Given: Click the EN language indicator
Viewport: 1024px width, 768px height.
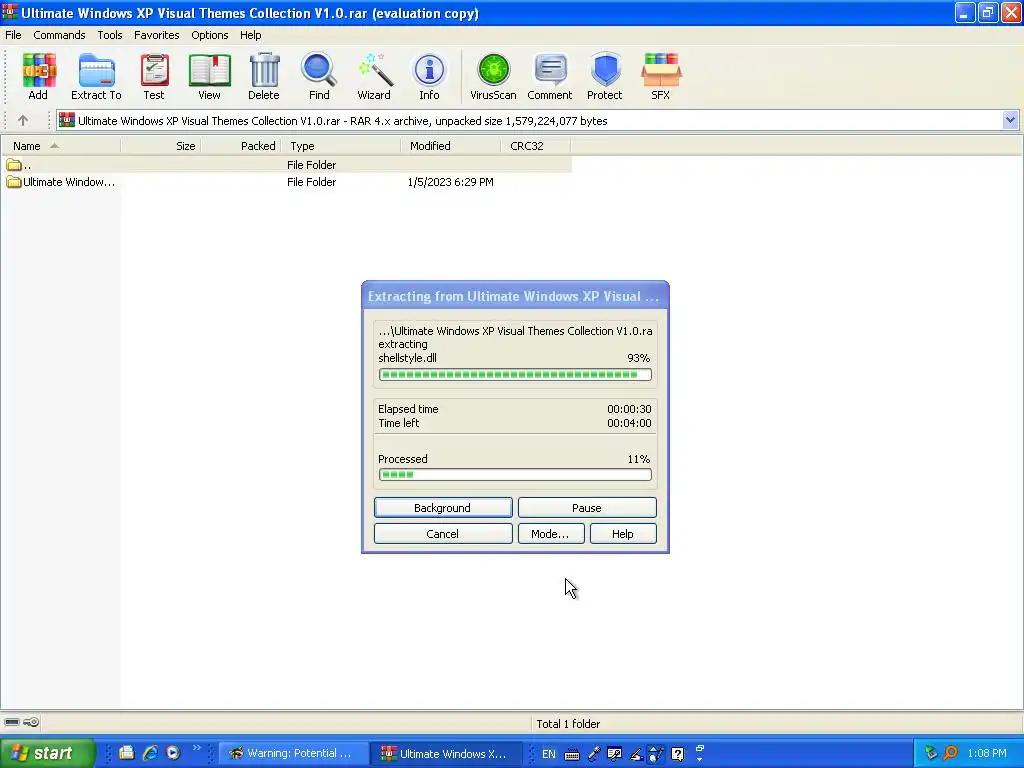Looking at the screenshot, I should [x=549, y=754].
